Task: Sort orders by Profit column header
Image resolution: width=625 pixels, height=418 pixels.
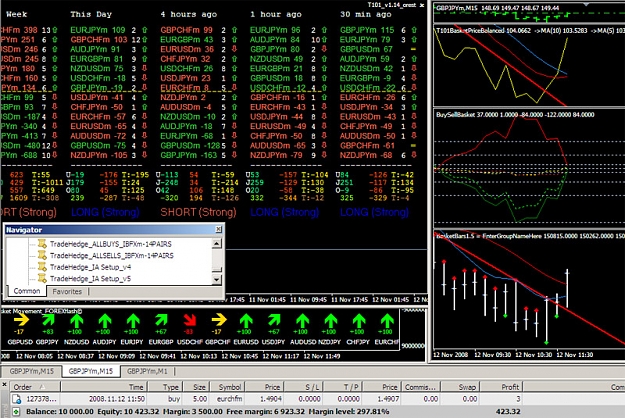Action: coord(502,387)
